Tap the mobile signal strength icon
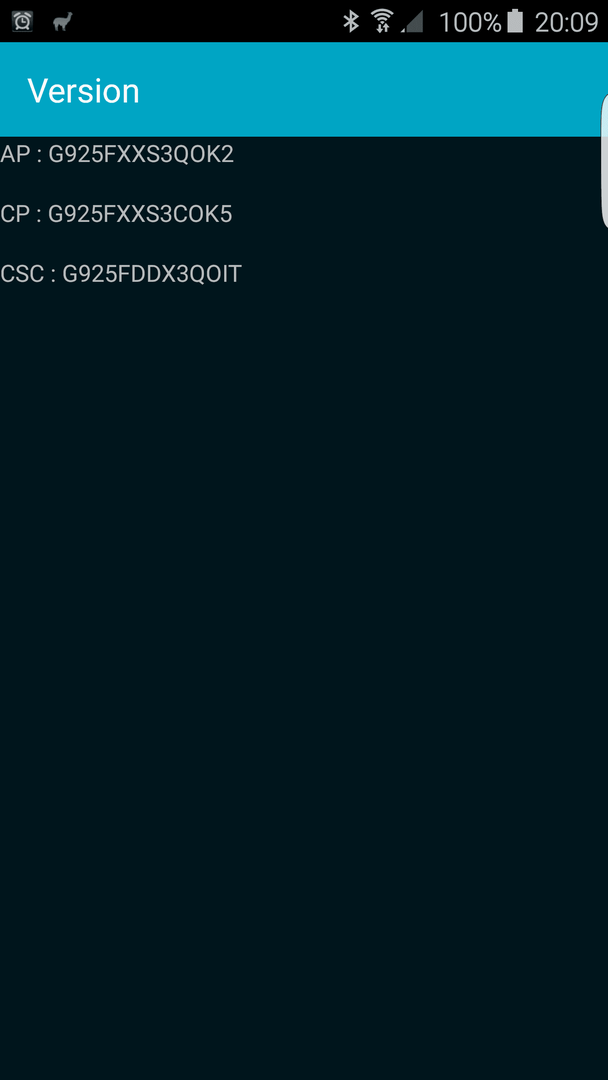The height and width of the screenshot is (1080, 608). [x=412, y=22]
